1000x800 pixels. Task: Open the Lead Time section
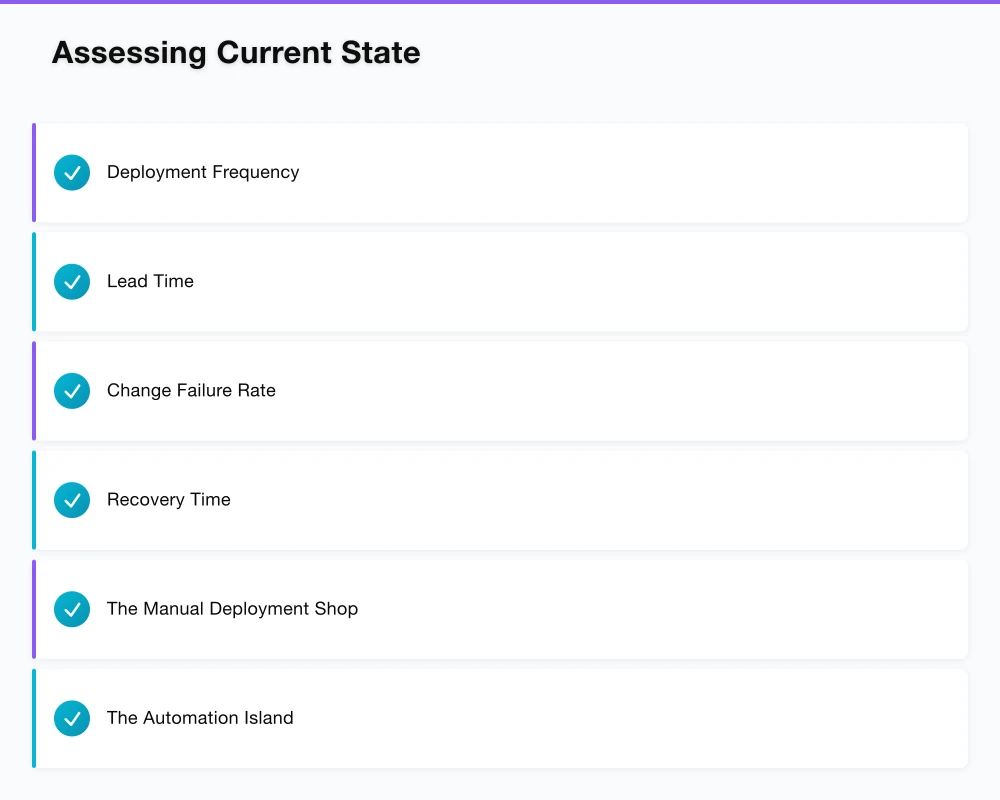coord(500,281)
